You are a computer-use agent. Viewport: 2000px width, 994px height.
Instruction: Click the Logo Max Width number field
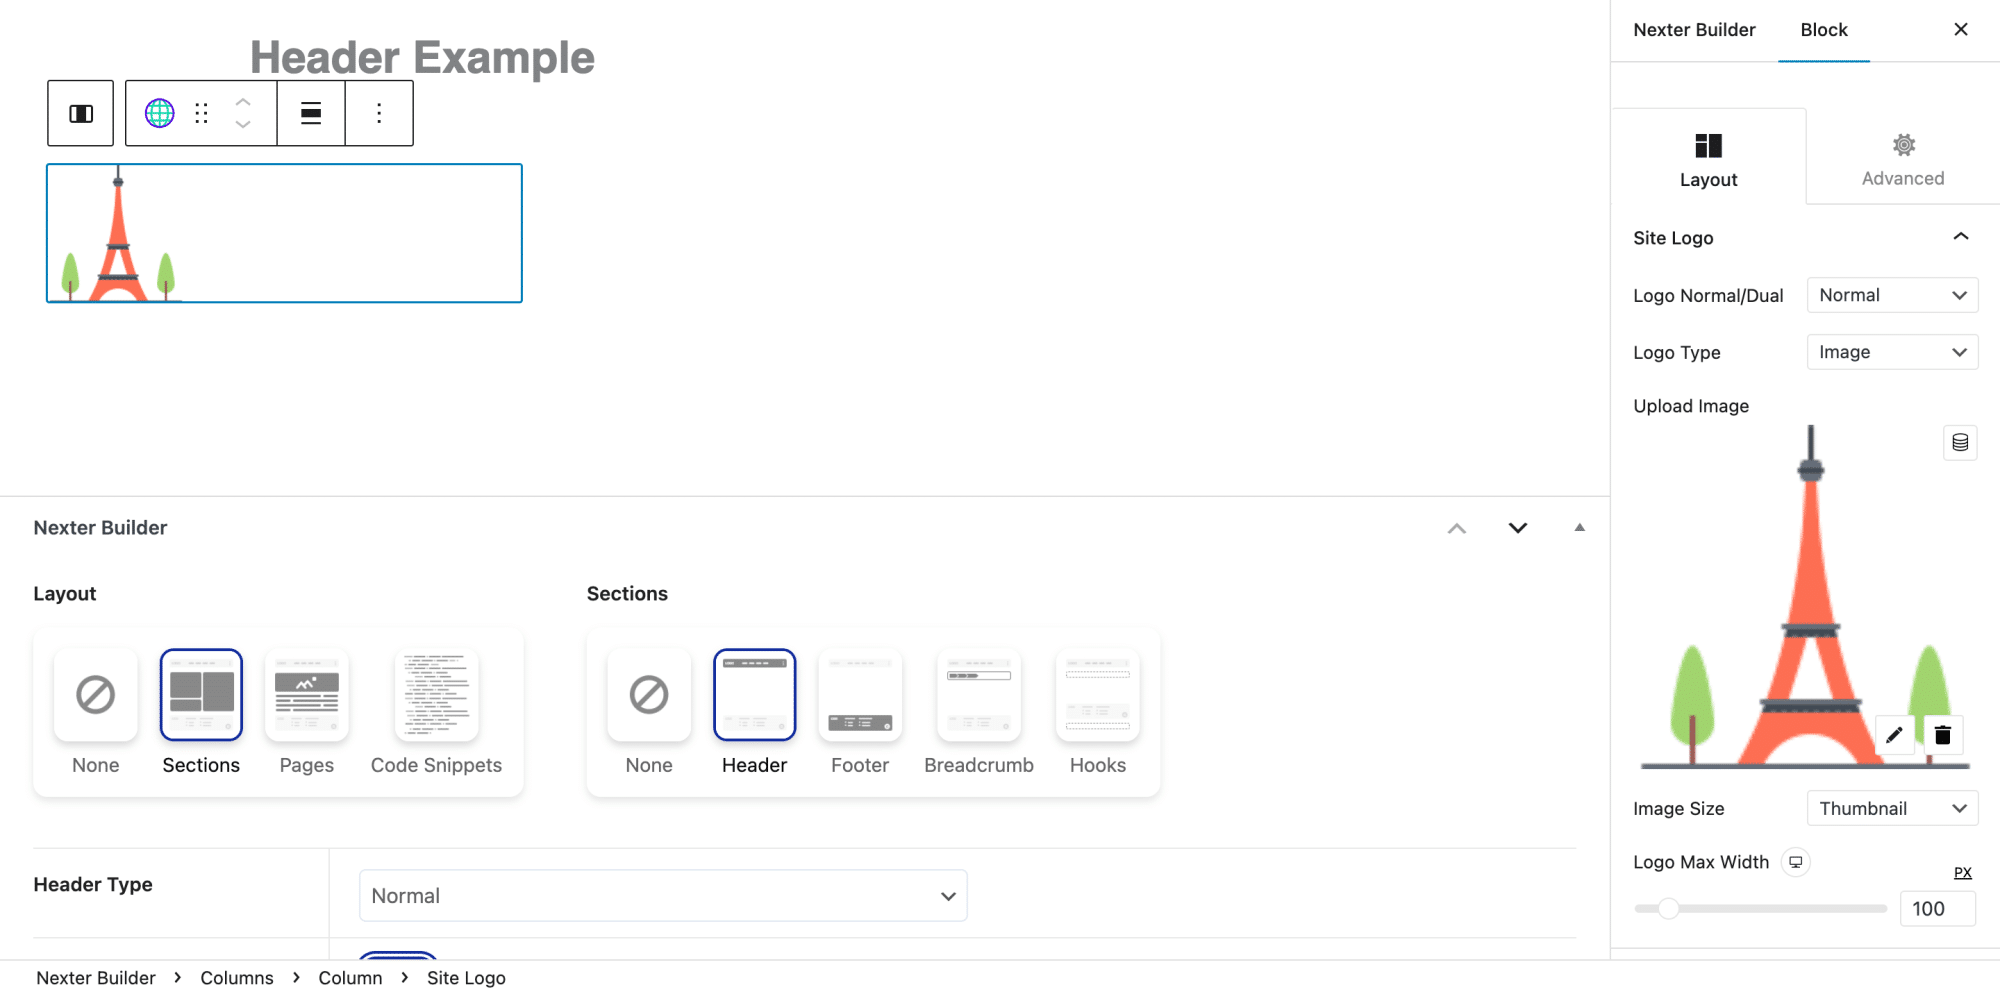coord(1937,909)
